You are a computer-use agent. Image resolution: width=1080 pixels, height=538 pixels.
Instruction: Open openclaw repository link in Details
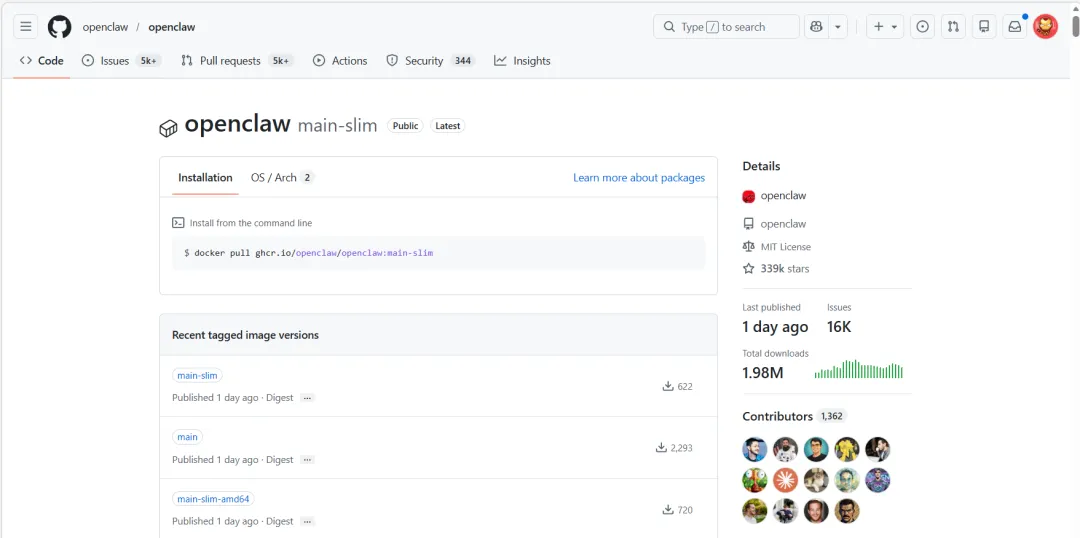783,224
